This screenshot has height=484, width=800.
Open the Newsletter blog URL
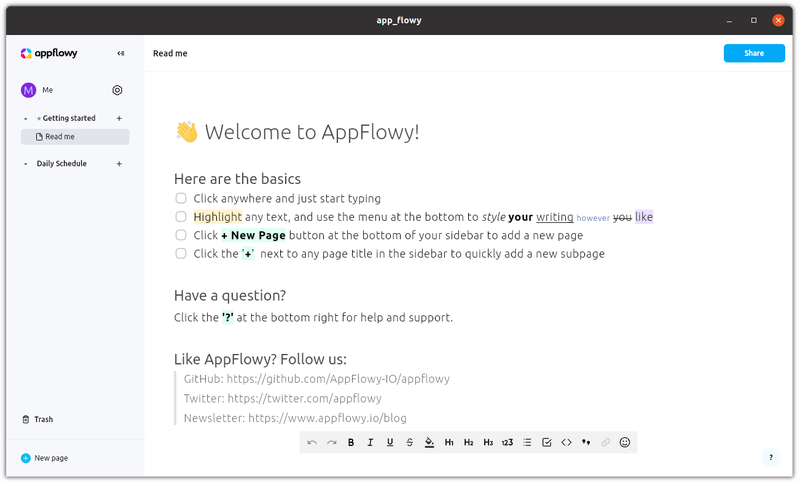pyautogui.click(x=328, y=418)
